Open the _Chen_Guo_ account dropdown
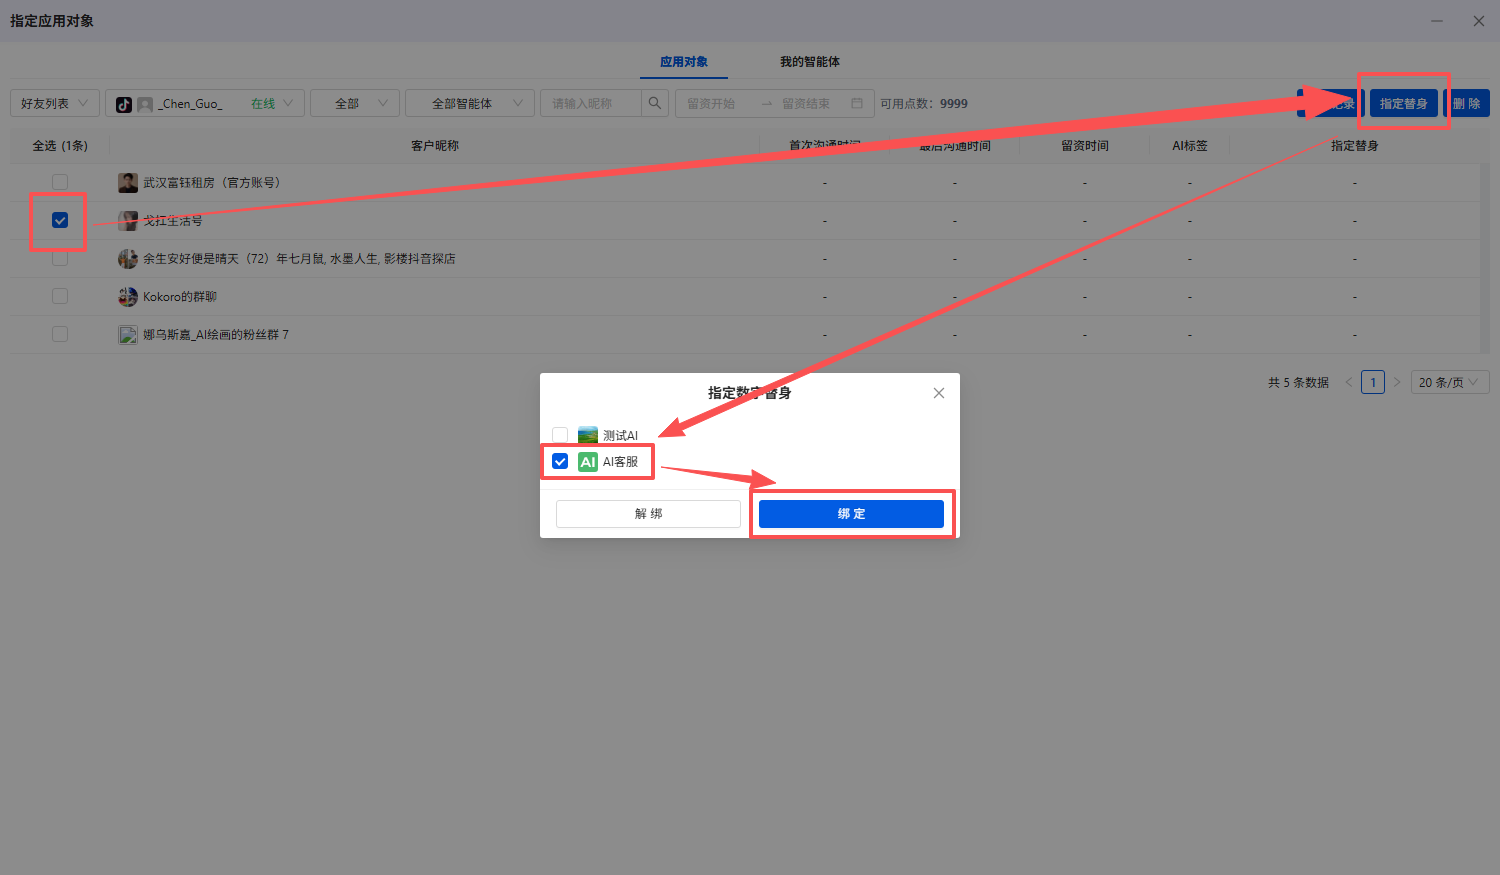 point(205,103)
